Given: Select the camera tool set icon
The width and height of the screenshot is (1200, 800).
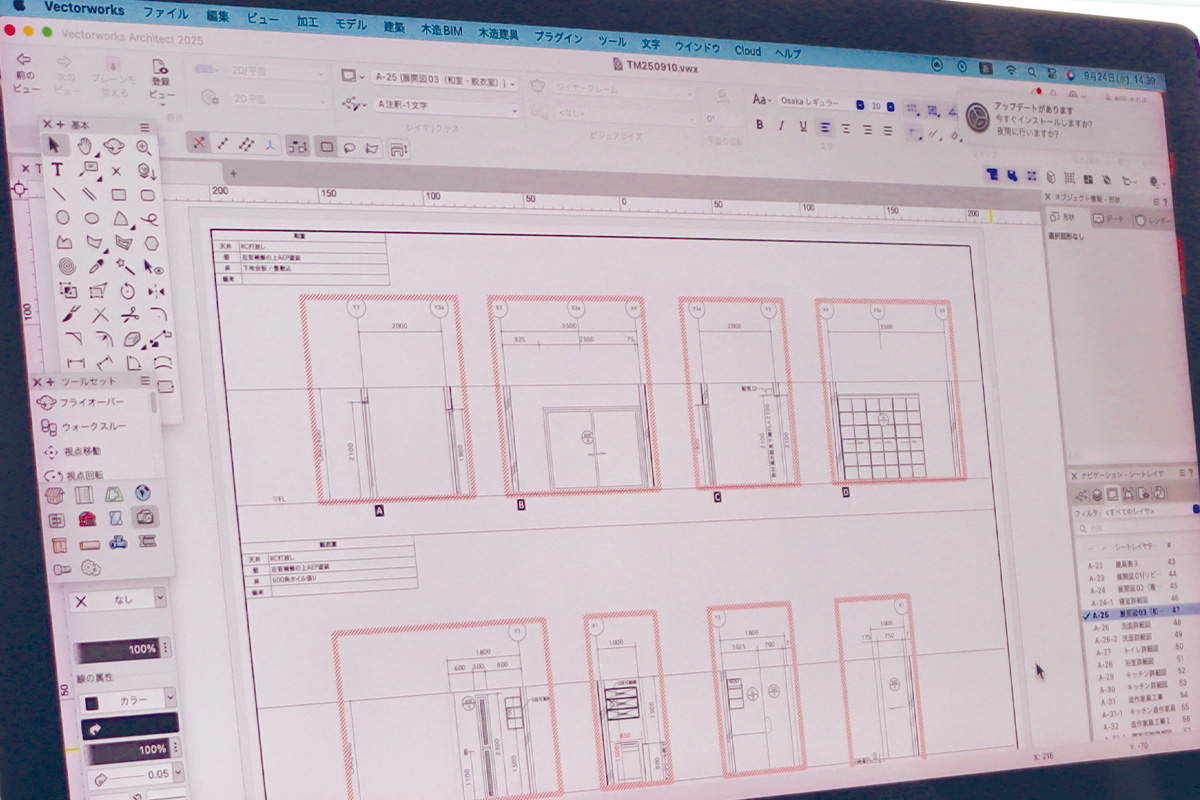Looking at the screenshot, I should click(x=146, y=517).
